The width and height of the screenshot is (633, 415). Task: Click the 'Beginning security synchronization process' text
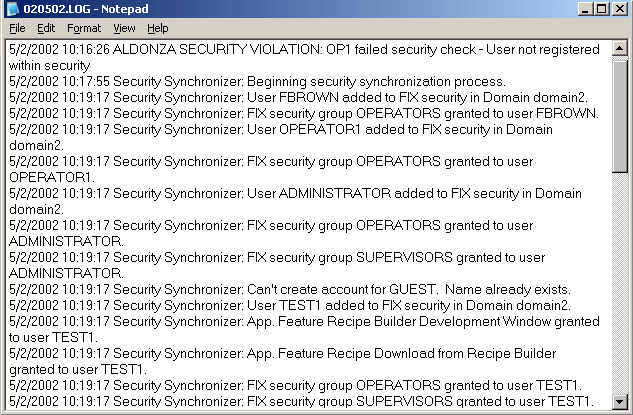click(x=376, y=82)
